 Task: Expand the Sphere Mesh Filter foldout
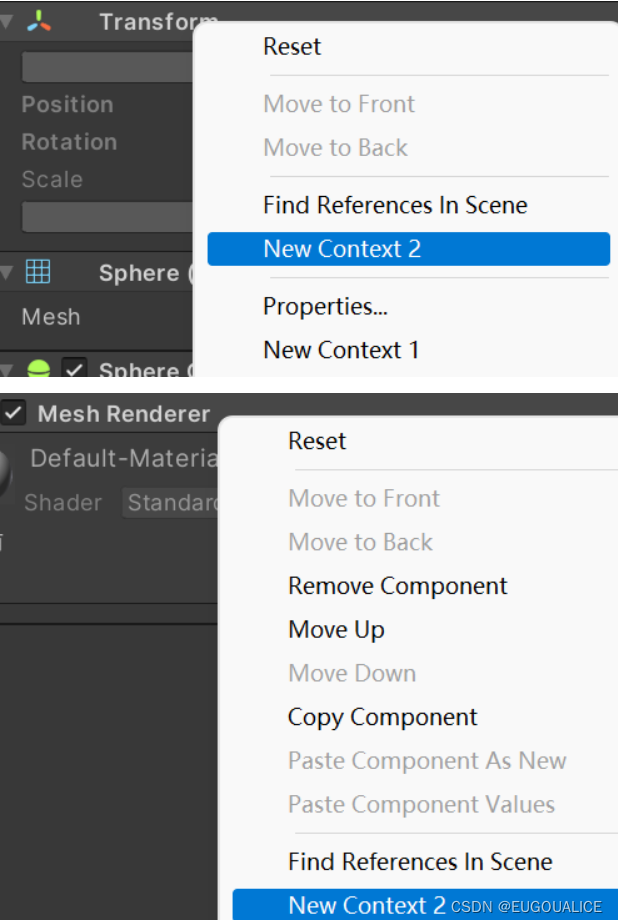[9, 273]
